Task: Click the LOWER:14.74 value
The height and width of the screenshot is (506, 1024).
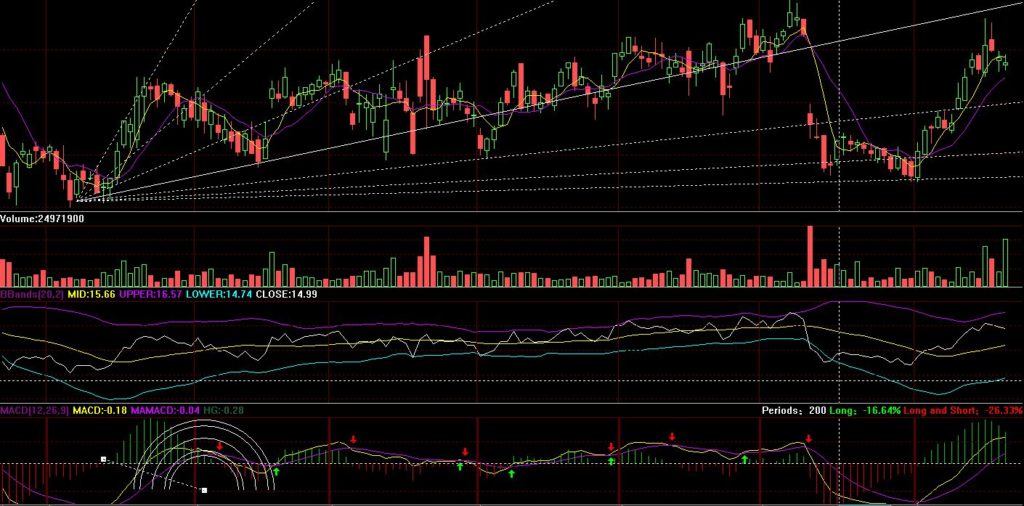Action: click(x=219, y=294)
